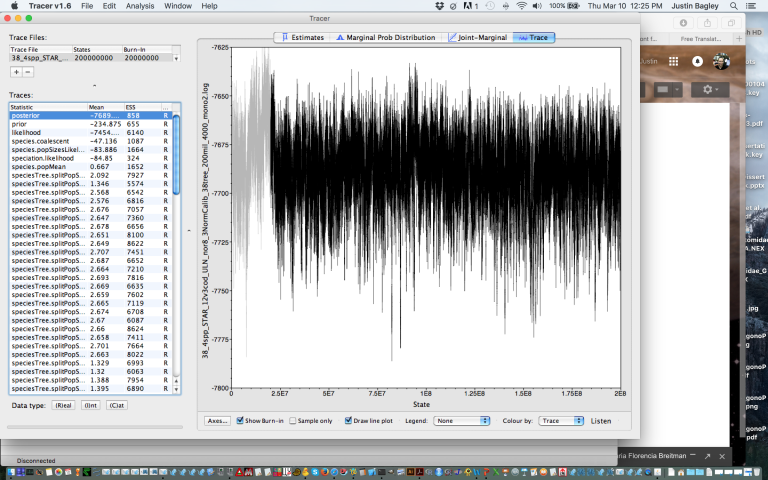Select the speciation.likelihood trace row
The image size is (768, 480).
91,158
